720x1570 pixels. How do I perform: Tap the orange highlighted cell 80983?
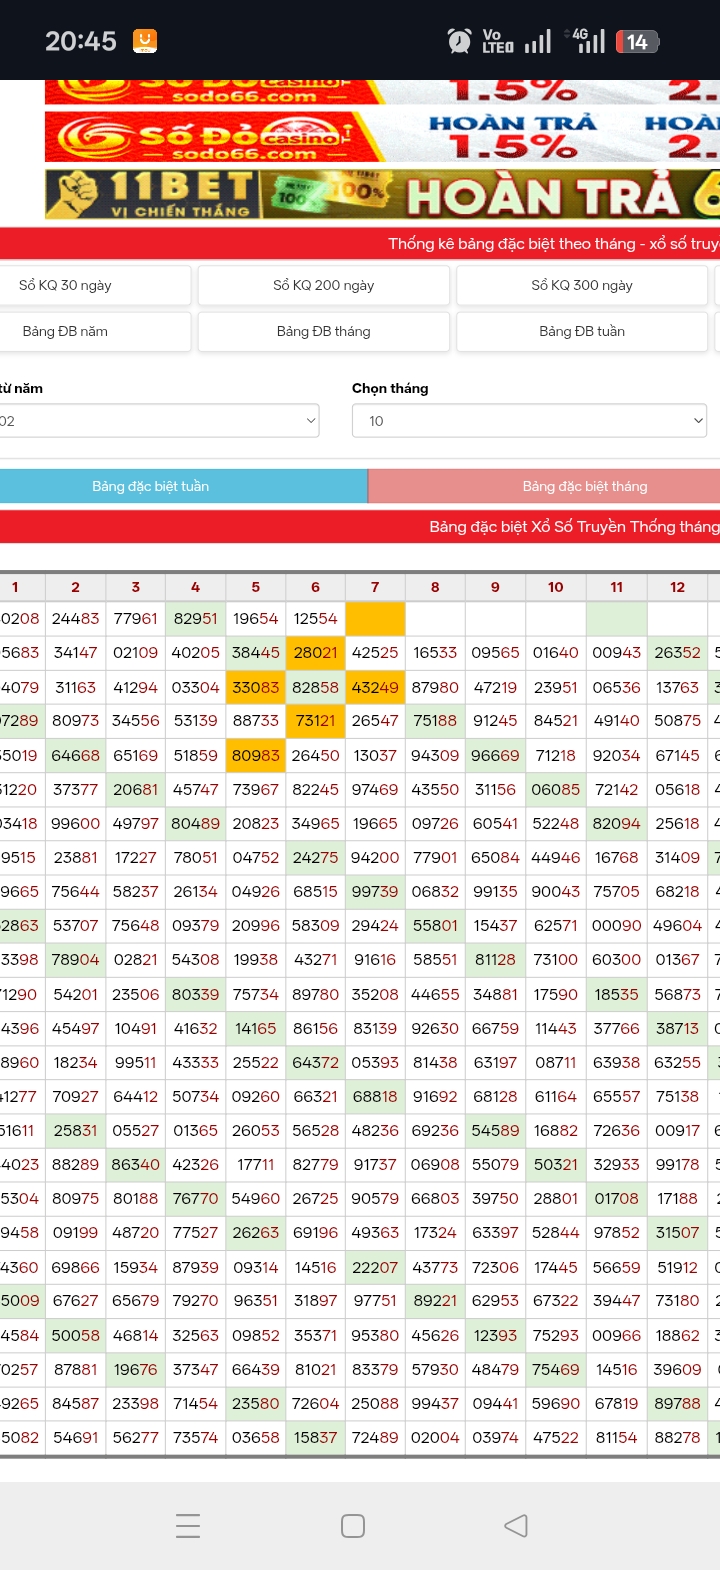pyautogui.click(x=255, y=755)
